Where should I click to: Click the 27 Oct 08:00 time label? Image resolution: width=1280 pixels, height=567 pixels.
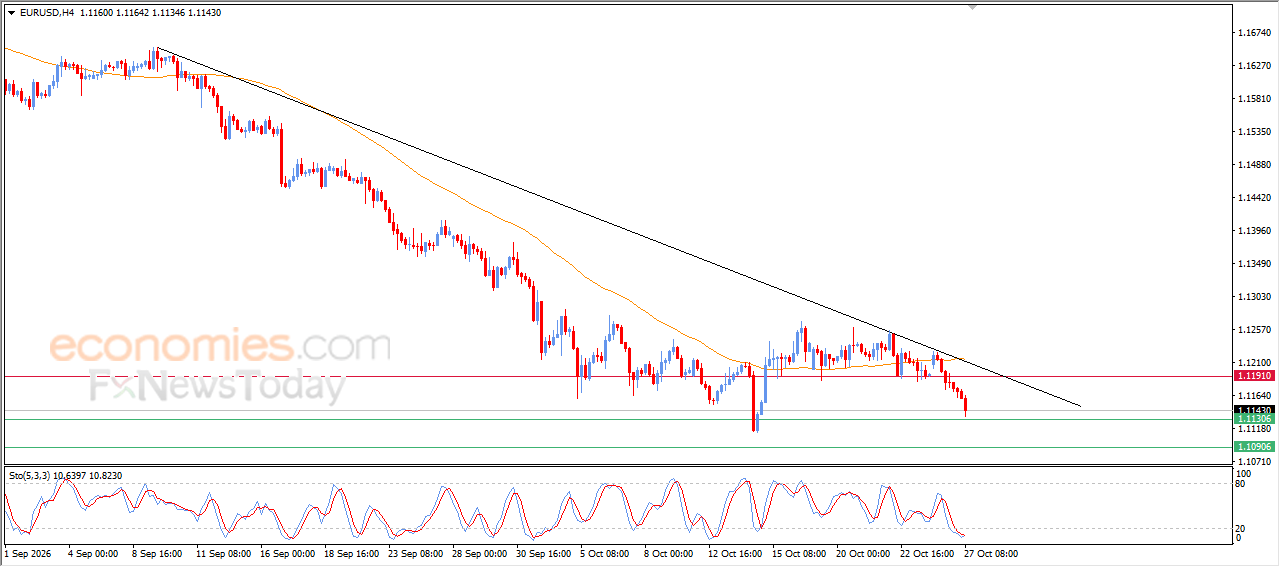pos(991,553)
